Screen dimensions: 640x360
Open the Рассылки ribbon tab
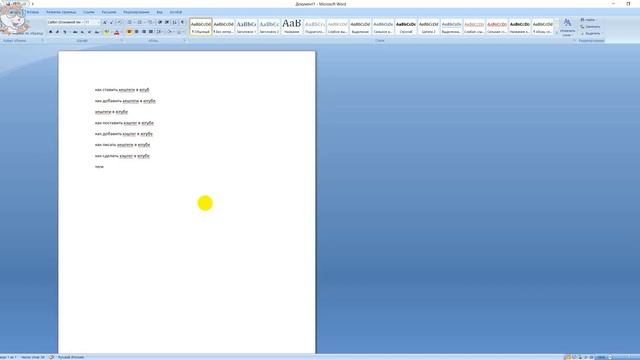pos(109,12)
